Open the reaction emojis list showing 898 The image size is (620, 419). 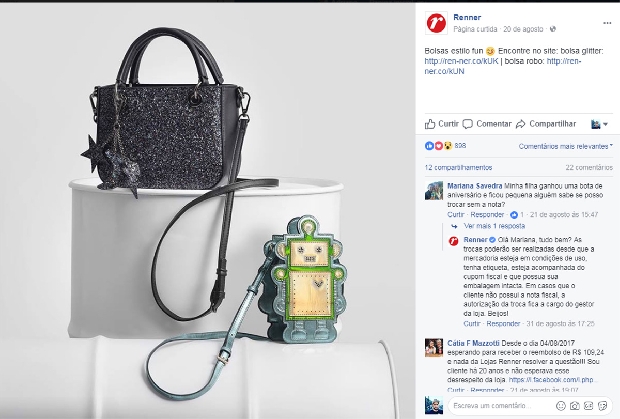pos(445,146)
